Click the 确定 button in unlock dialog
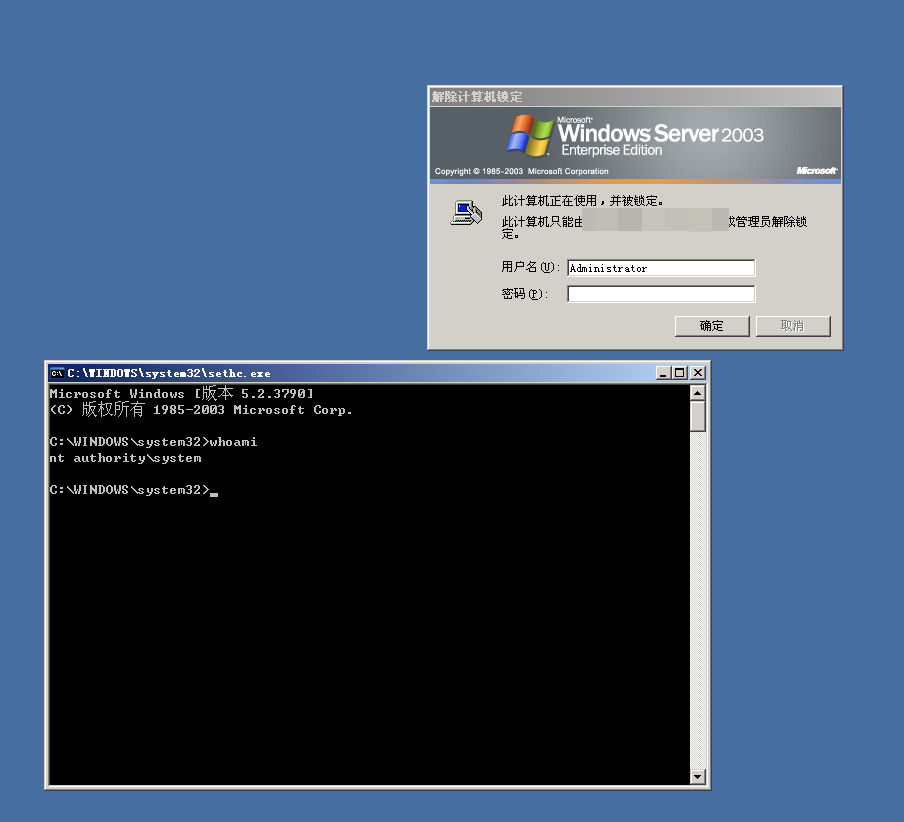This screenshot has height=822, width=904. point(712,326)
